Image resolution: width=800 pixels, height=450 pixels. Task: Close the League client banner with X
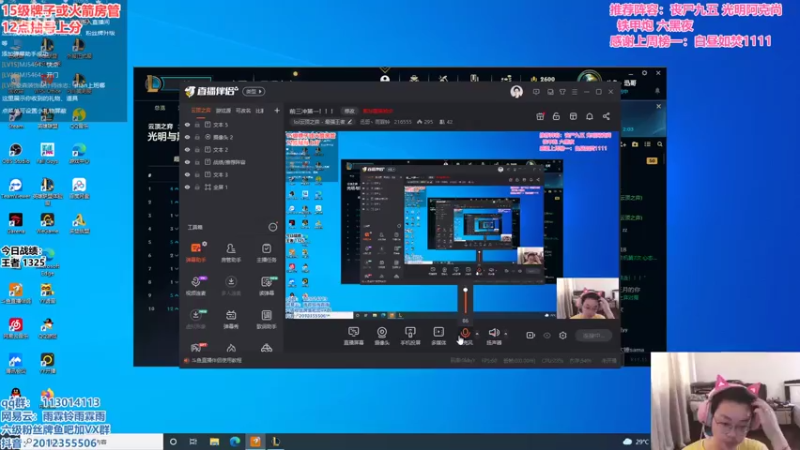coord(659,107)
